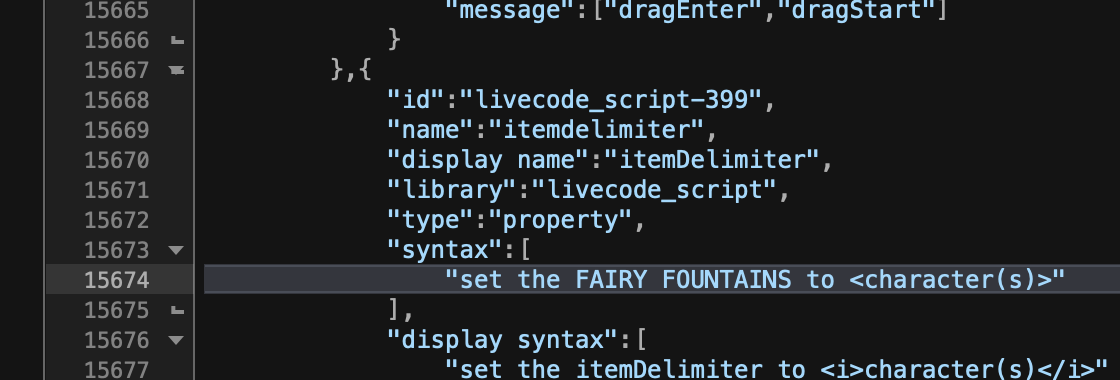
Task: Collapse the fold arrow at line 15673
Action: point(176,250)
